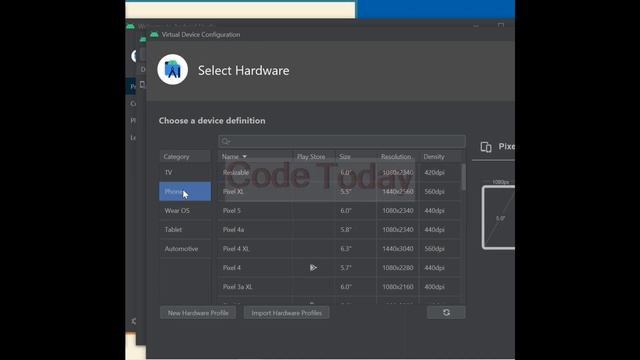Select the Pixel 4 device name
This screenshot has width=640, height=360.
[x=232, y=268]
